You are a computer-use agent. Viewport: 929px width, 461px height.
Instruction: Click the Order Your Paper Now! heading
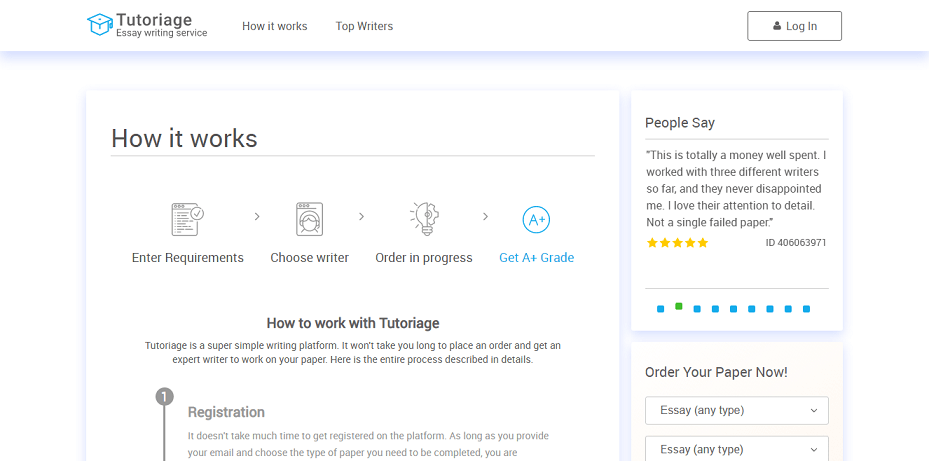pos(716,372)
